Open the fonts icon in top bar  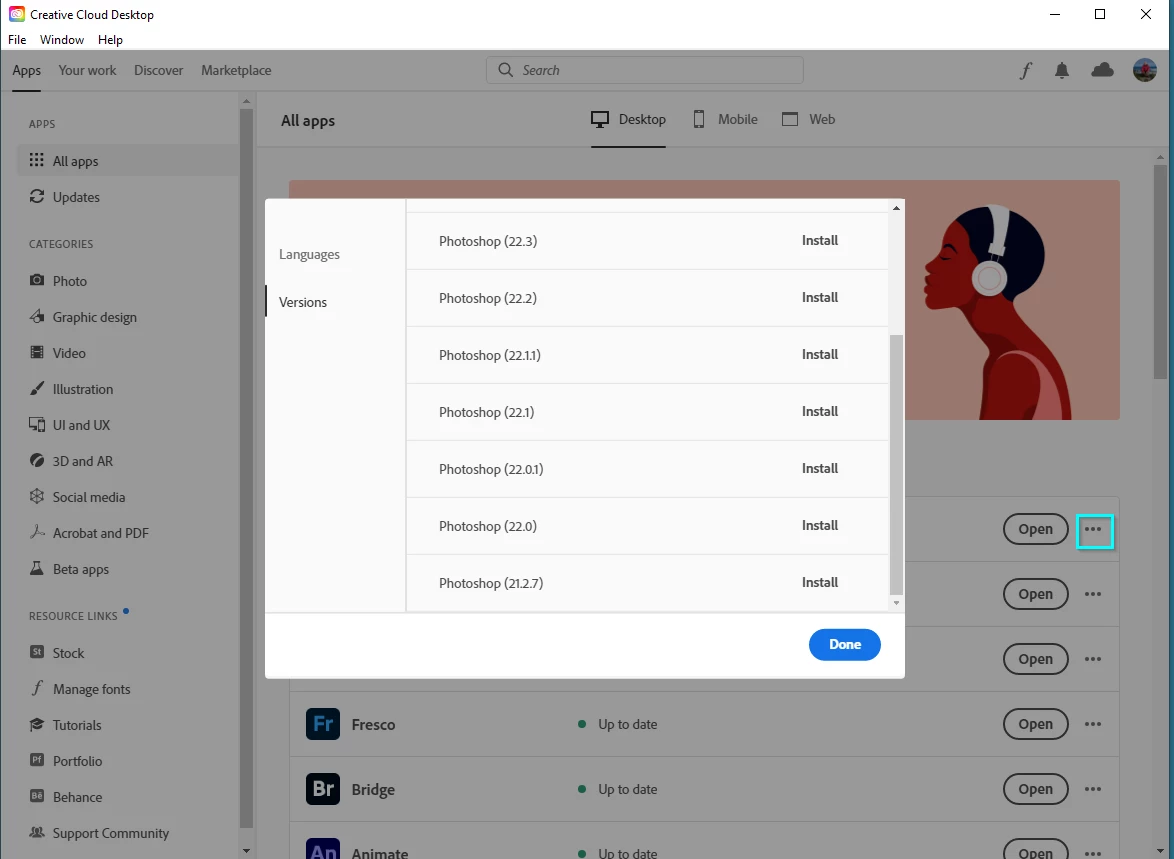point(1026,70)
